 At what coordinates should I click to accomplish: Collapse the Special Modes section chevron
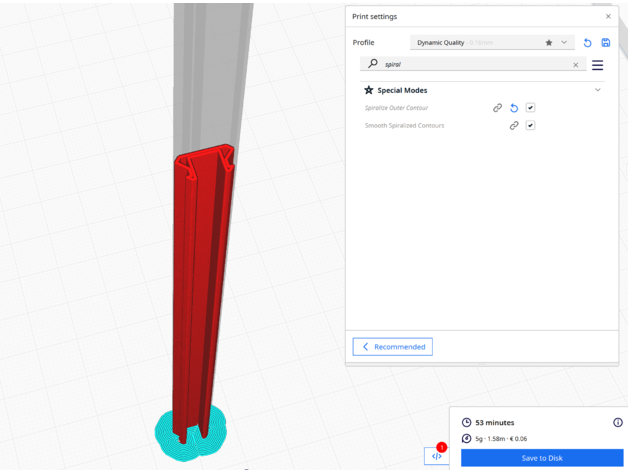point(598,90)
